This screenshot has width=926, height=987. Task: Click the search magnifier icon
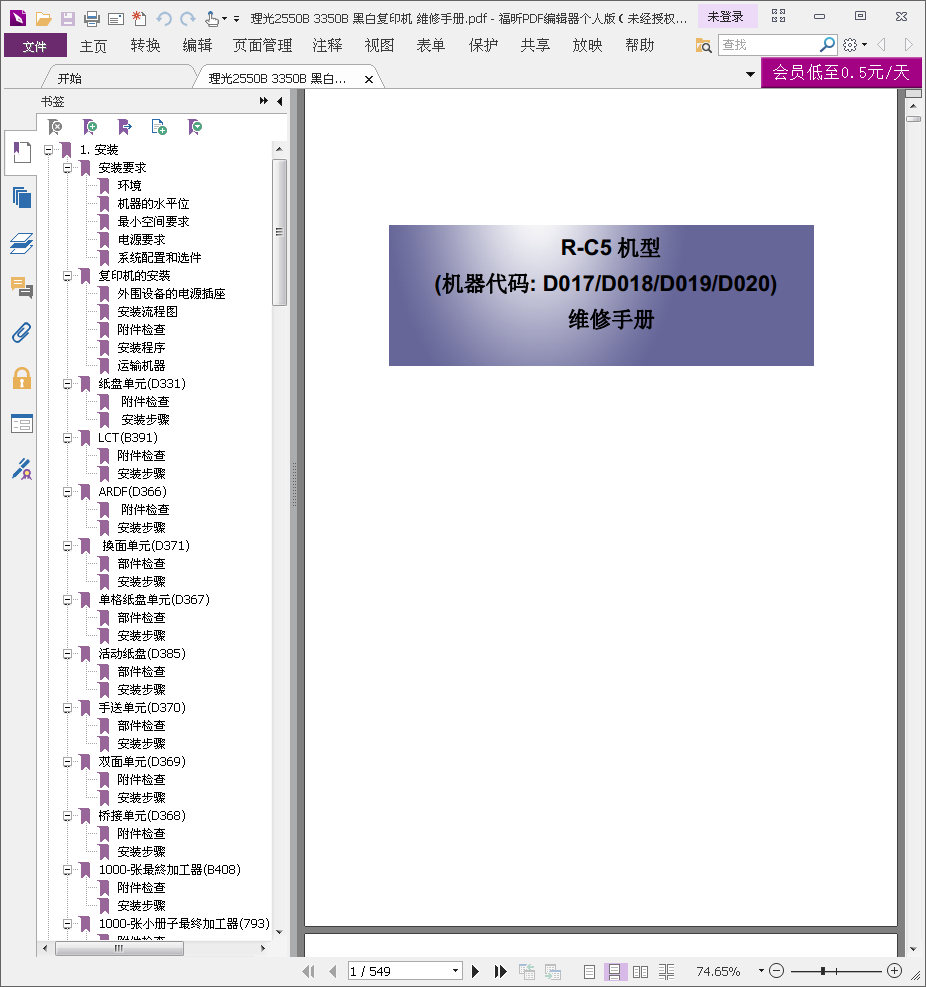tap(827, 45)
